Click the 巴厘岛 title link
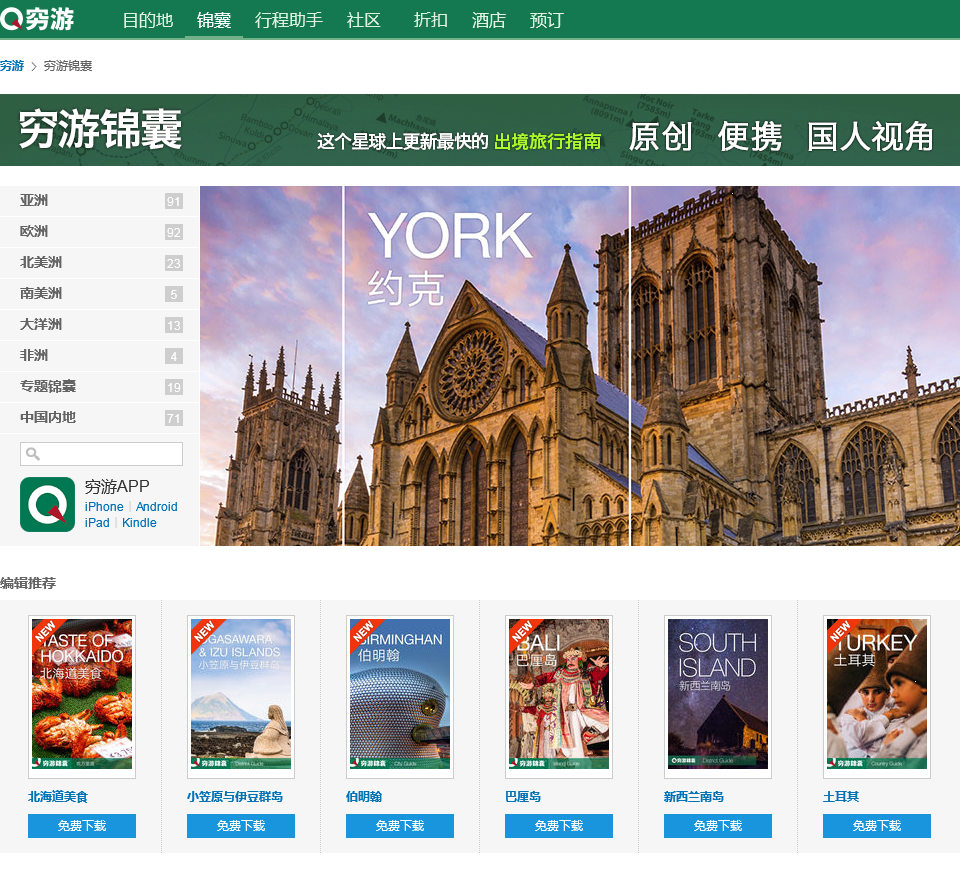960x873 pixels. [x=523, y=796]
